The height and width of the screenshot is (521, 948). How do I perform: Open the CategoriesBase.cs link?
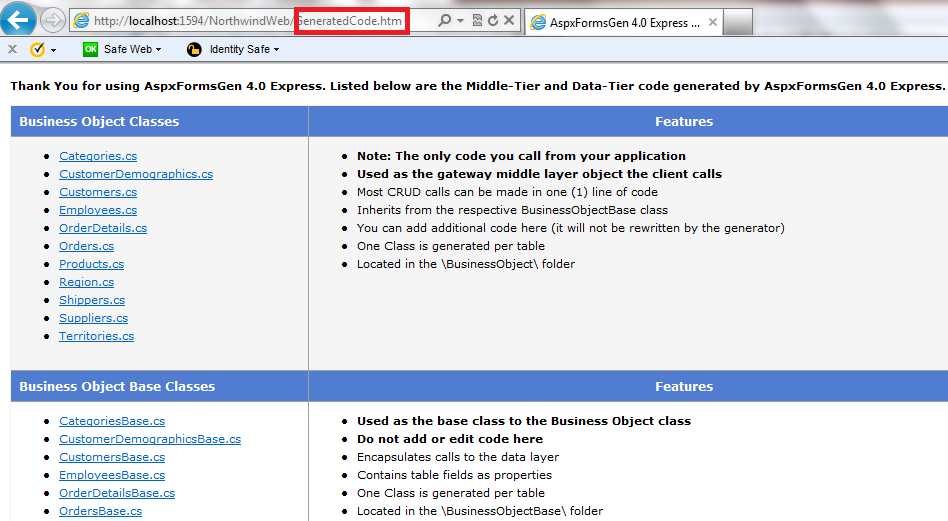(x=112, y=421)
